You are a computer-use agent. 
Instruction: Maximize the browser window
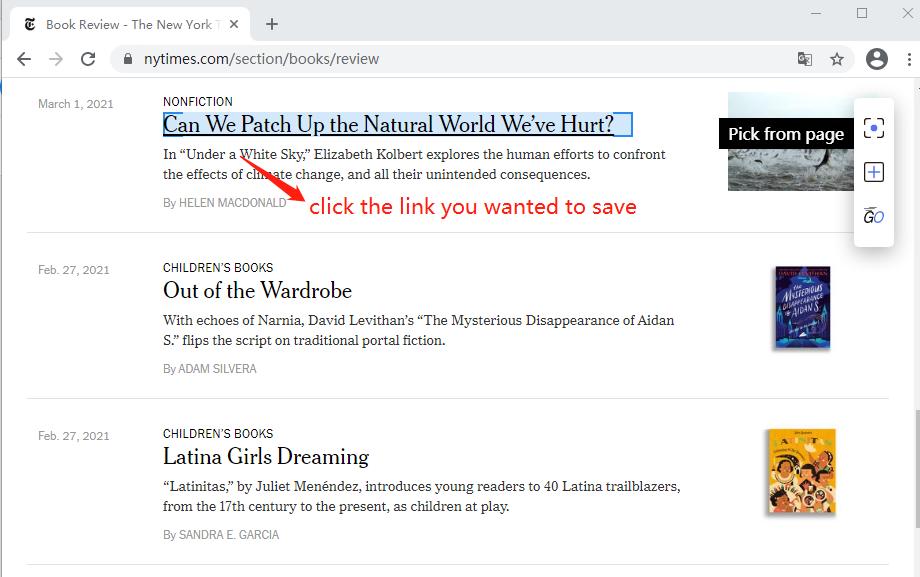click(862, 13)
